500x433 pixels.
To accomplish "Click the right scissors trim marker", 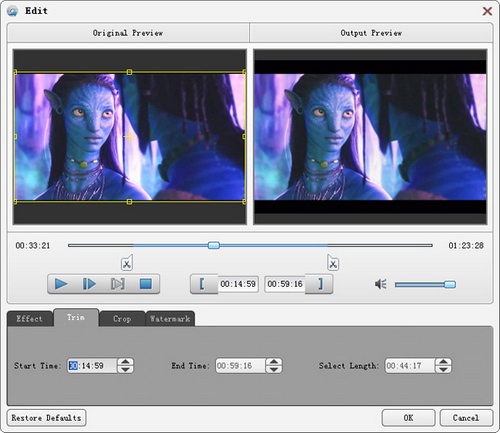I will point(333,263).
